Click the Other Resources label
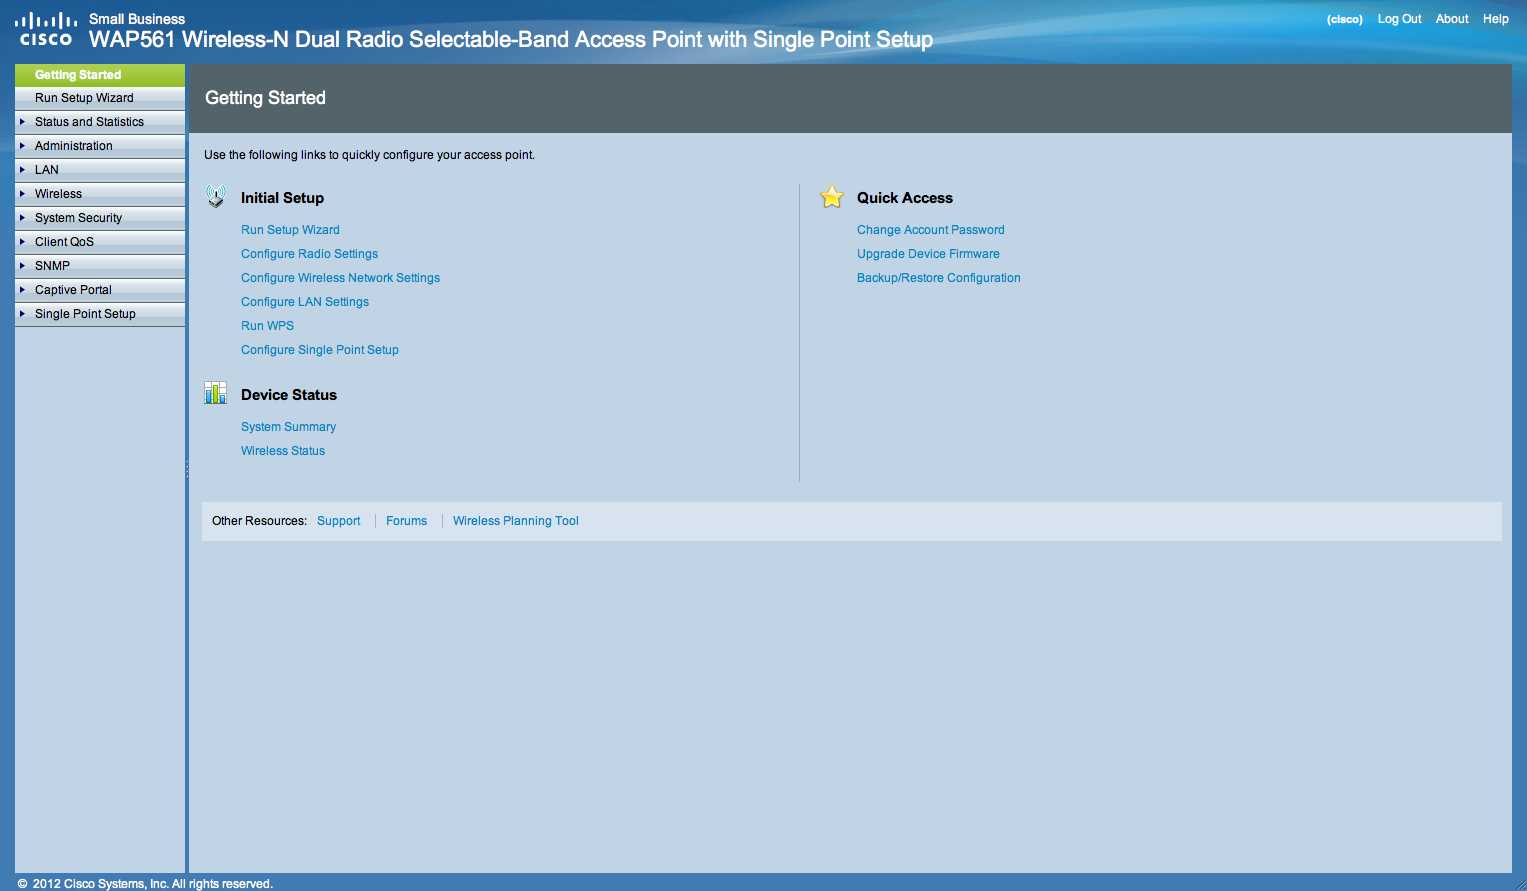Screen dimensions: 1527x891 [x=259, y=521]
